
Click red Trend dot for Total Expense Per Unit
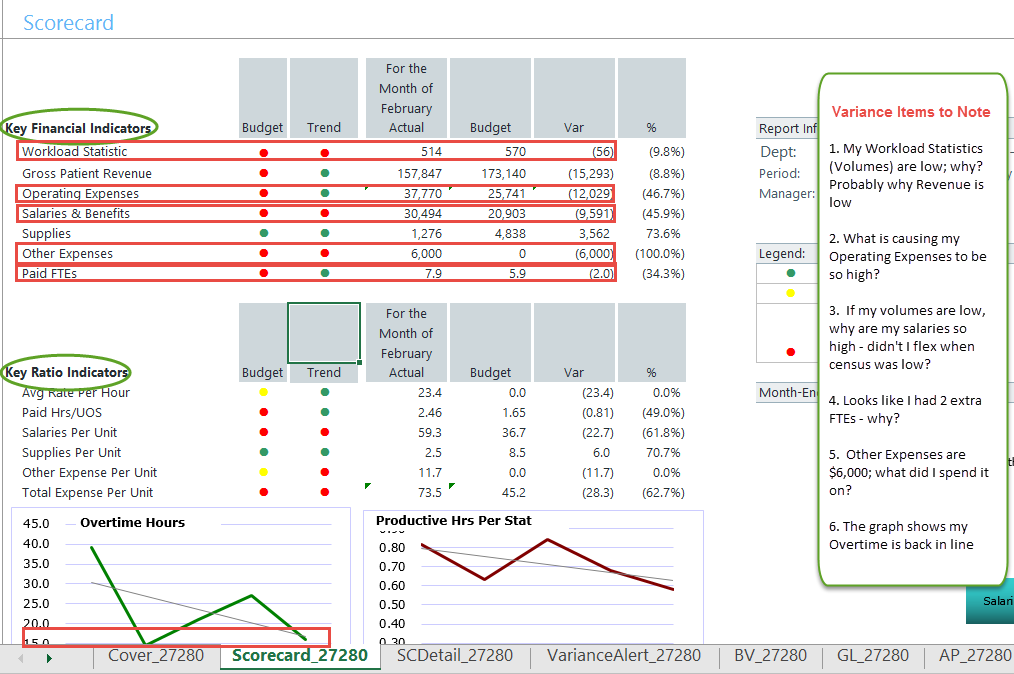324,493
